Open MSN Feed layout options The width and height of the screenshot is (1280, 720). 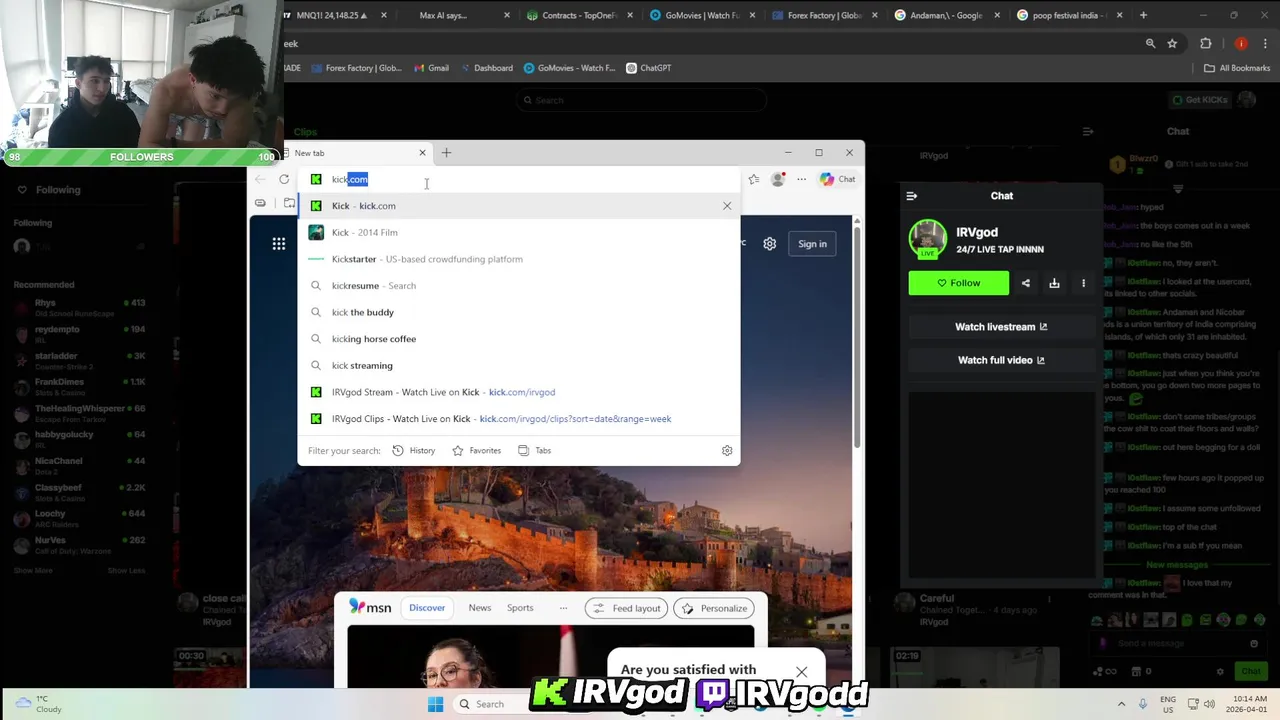627,608
